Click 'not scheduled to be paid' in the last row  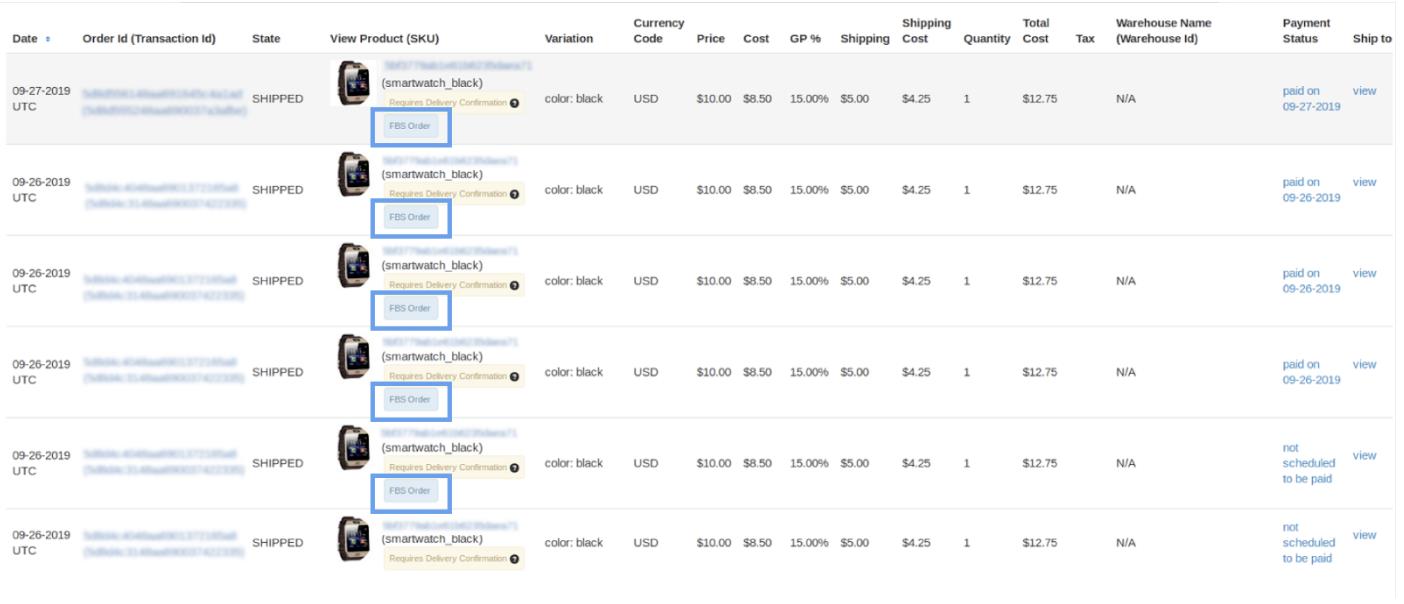[1308, 543]
